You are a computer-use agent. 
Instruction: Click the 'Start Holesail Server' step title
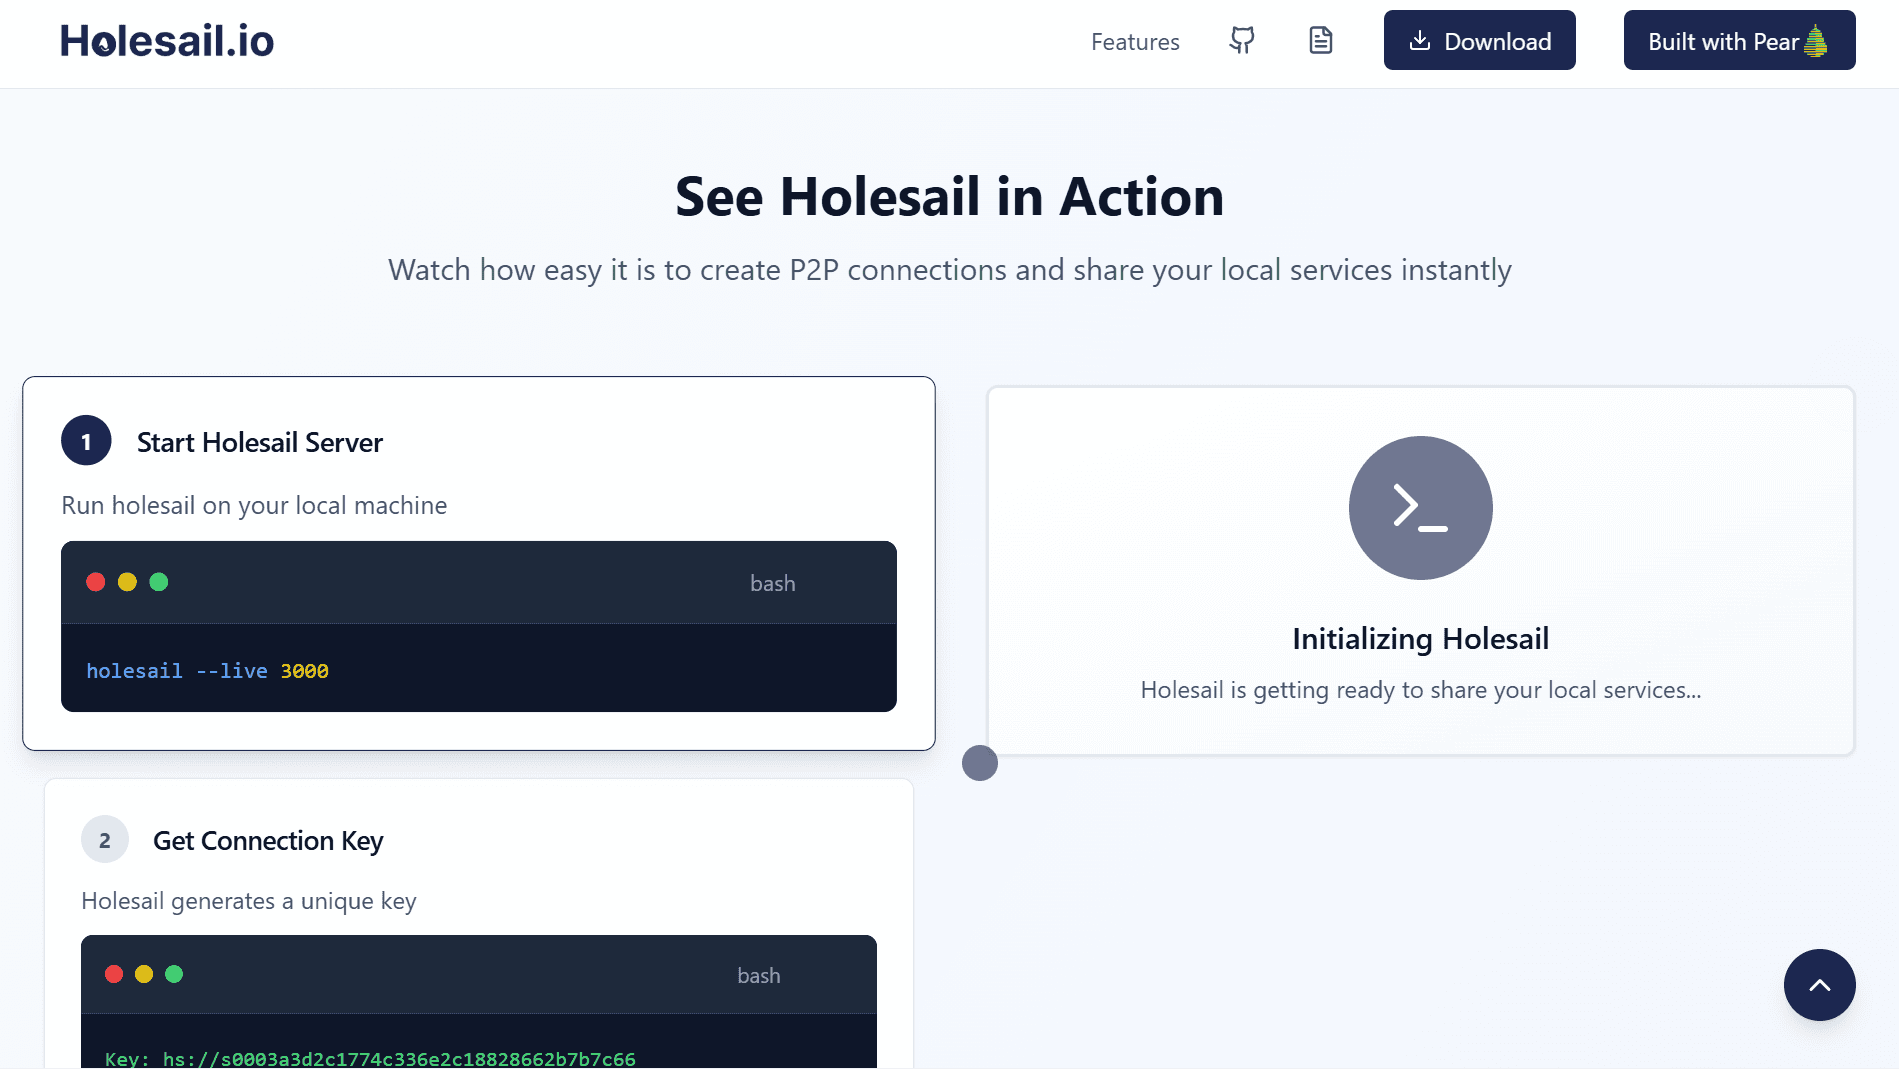click(260, 442)
